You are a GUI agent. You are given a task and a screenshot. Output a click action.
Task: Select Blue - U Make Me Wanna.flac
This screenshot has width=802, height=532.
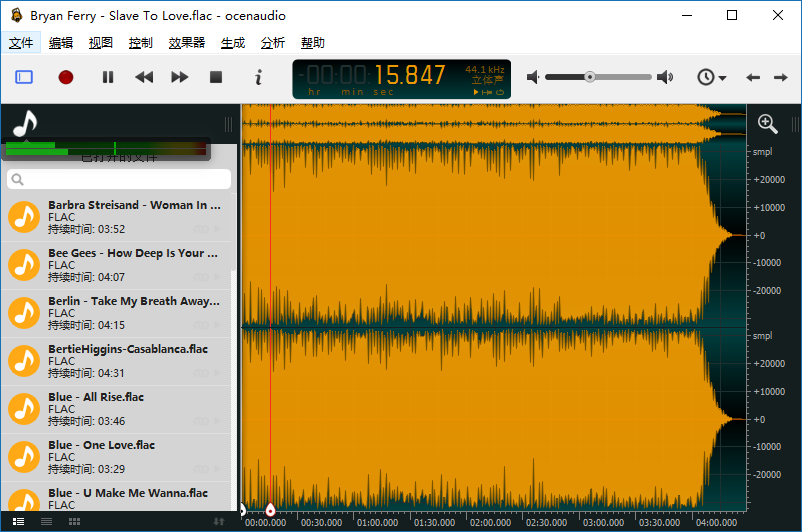tap(117, 497)
